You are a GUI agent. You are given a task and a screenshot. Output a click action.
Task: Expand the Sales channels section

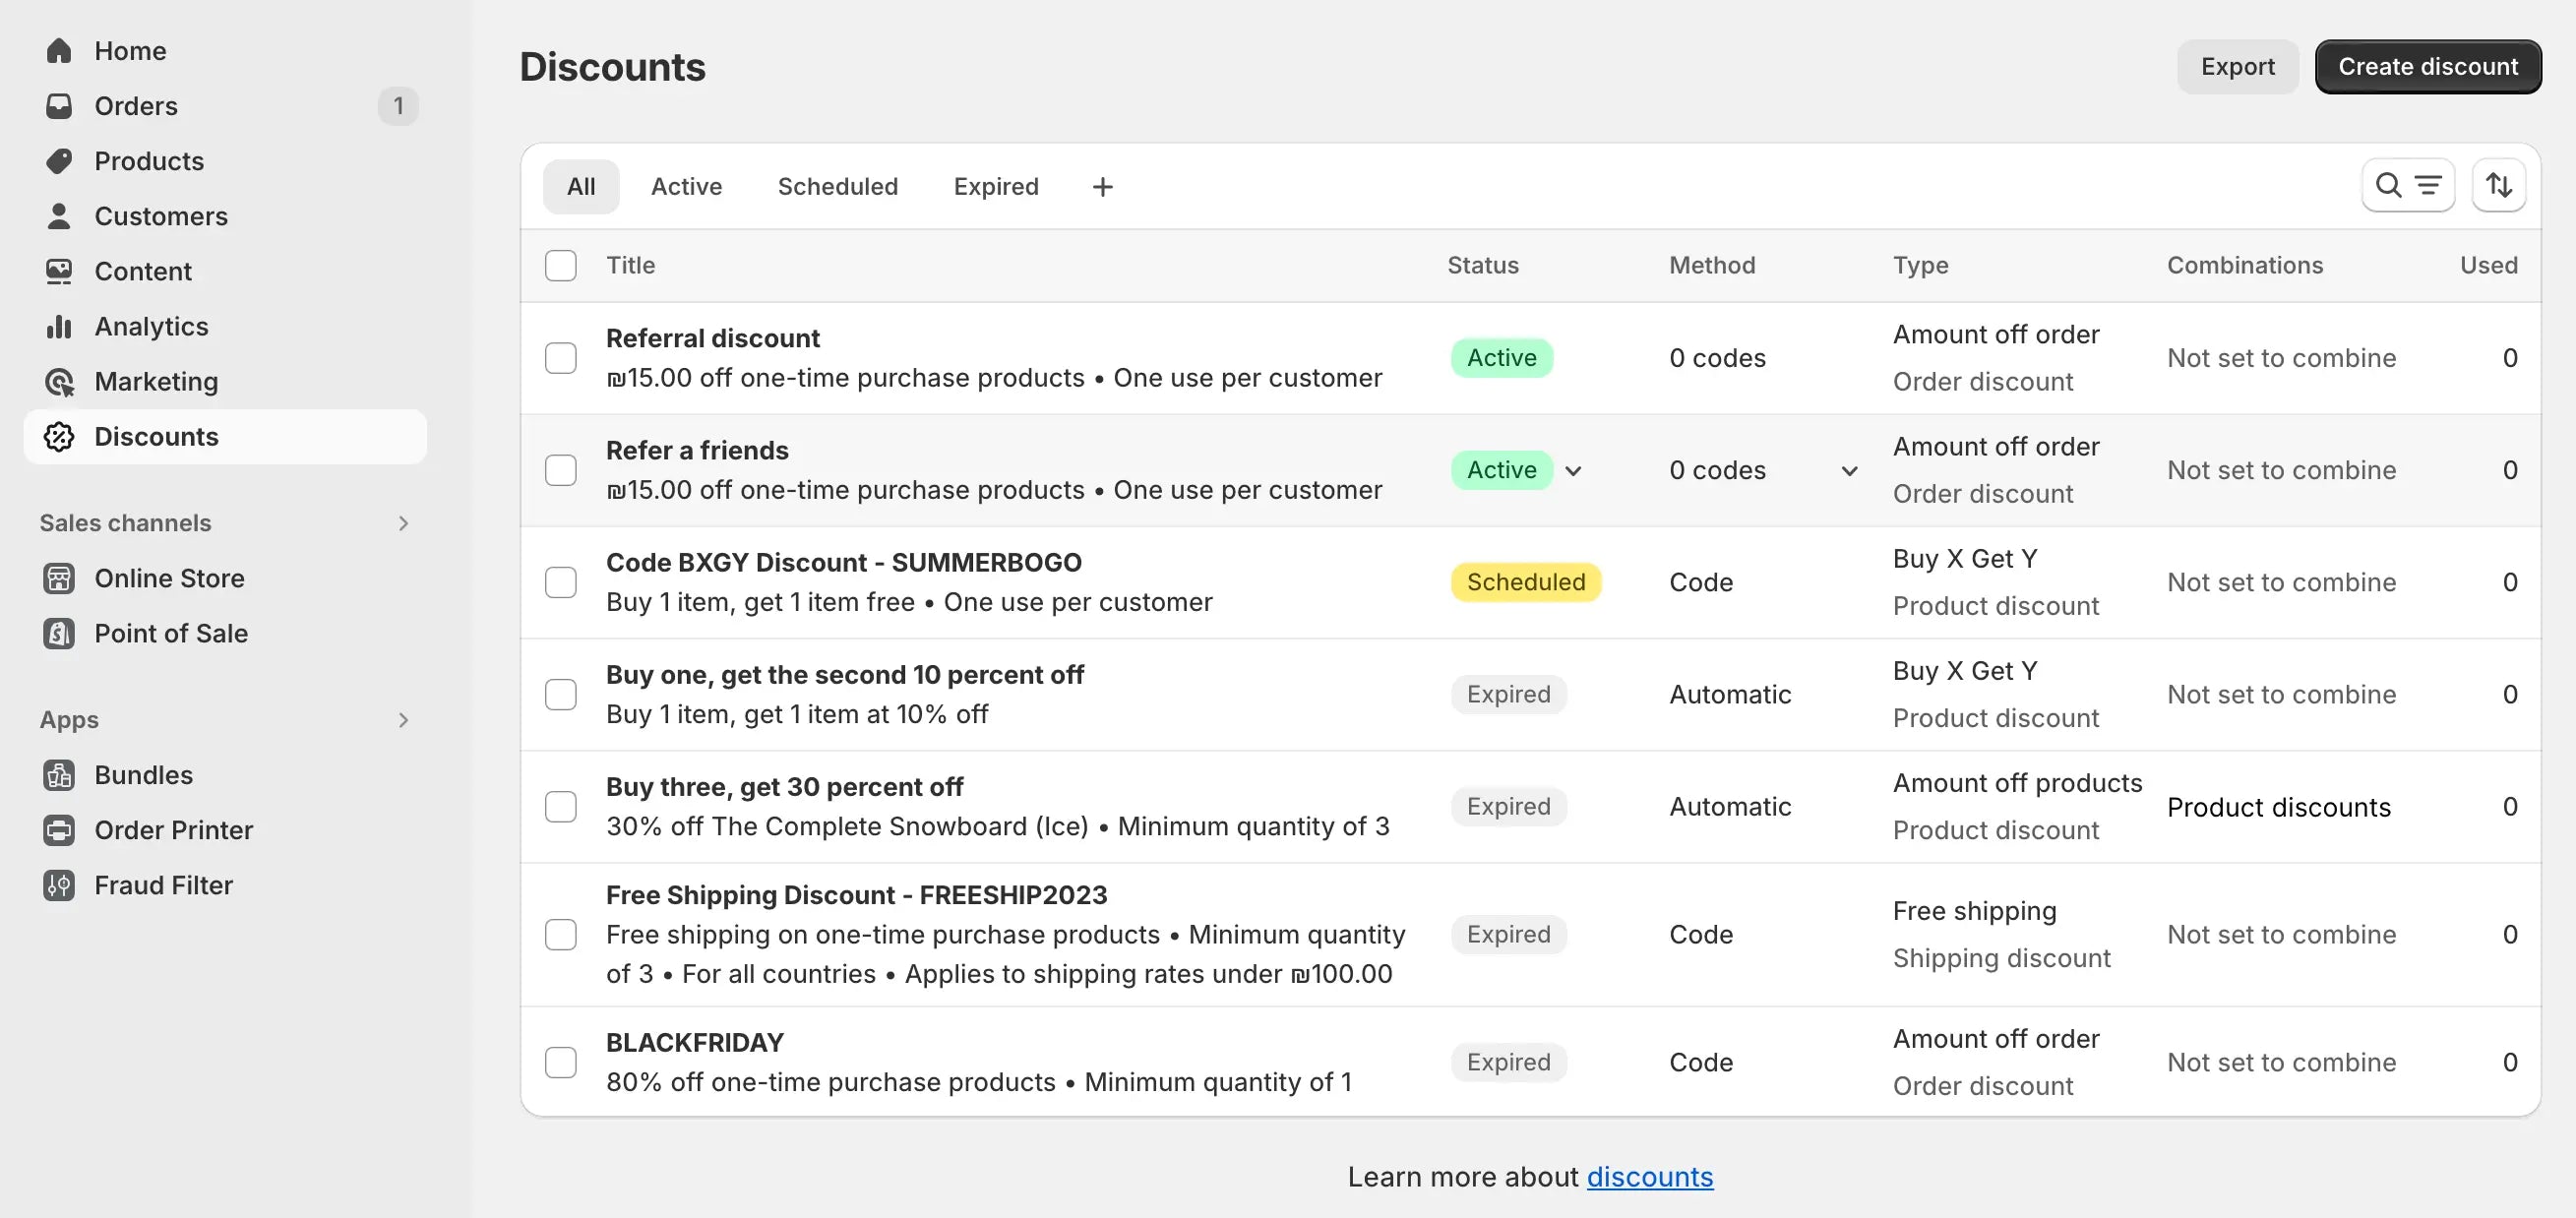click(x=403, y=522)
